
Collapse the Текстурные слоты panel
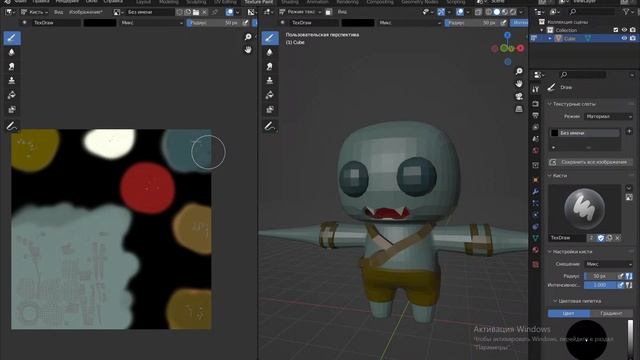click(571, 104)
